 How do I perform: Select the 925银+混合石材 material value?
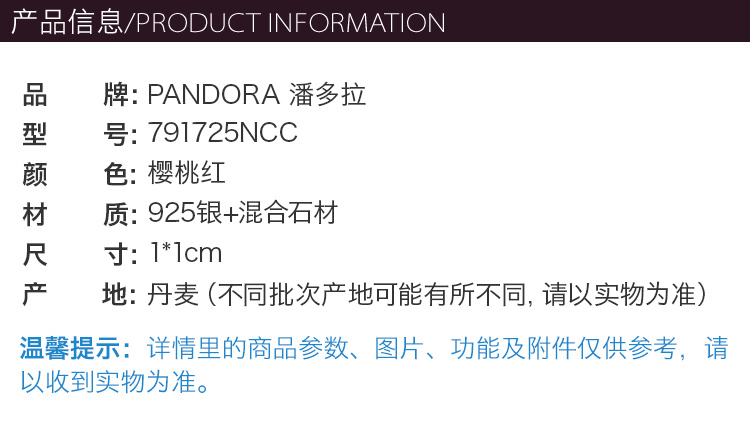(242, 213)
